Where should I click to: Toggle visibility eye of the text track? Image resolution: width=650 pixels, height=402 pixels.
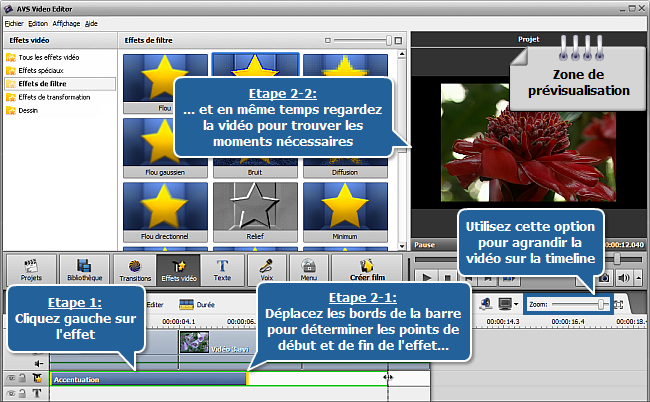(11, 393)
